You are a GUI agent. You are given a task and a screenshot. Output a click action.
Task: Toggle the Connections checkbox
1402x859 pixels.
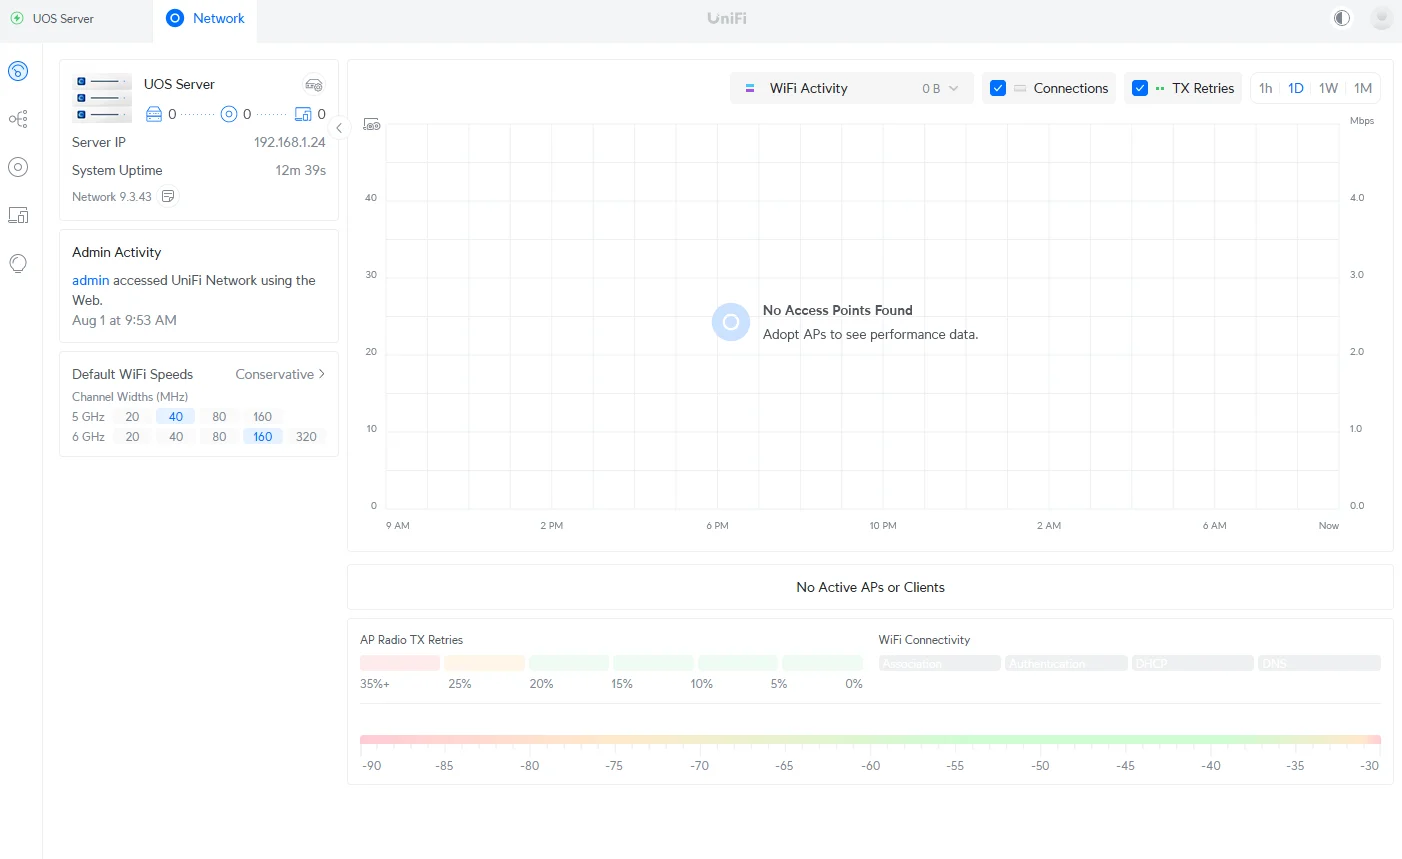(x=998, y=88)
